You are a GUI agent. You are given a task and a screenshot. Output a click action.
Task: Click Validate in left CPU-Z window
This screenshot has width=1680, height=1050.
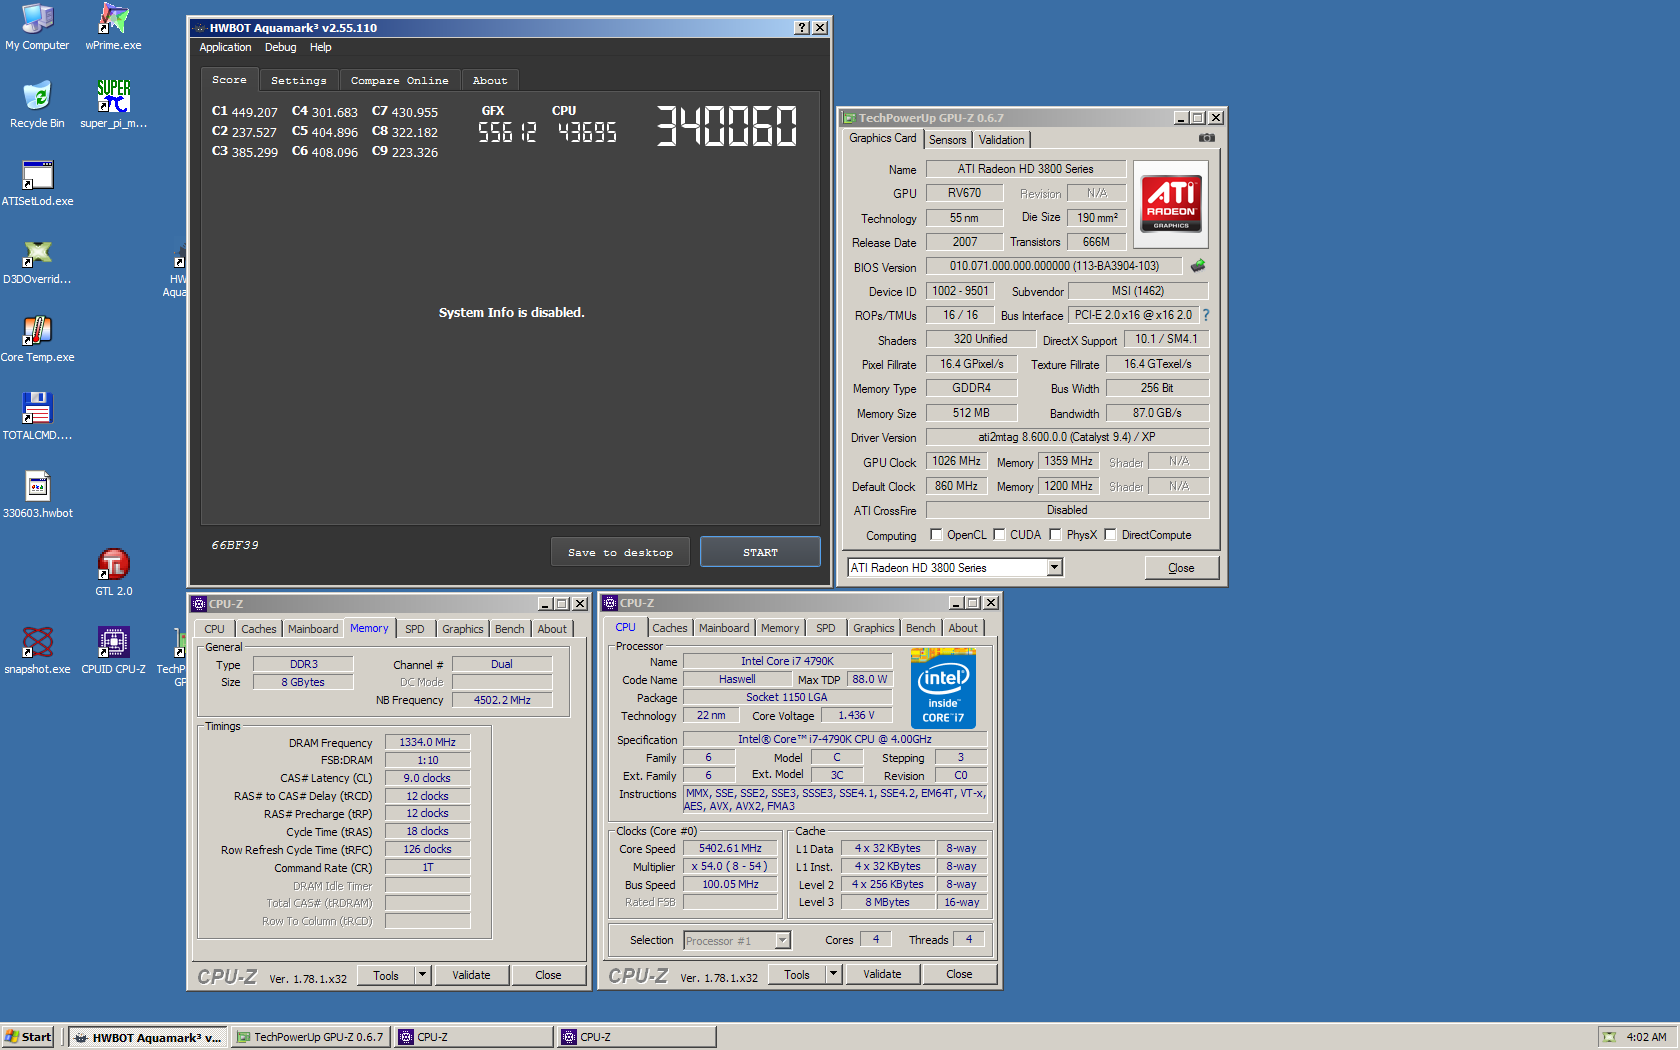[x=471, y=975]
